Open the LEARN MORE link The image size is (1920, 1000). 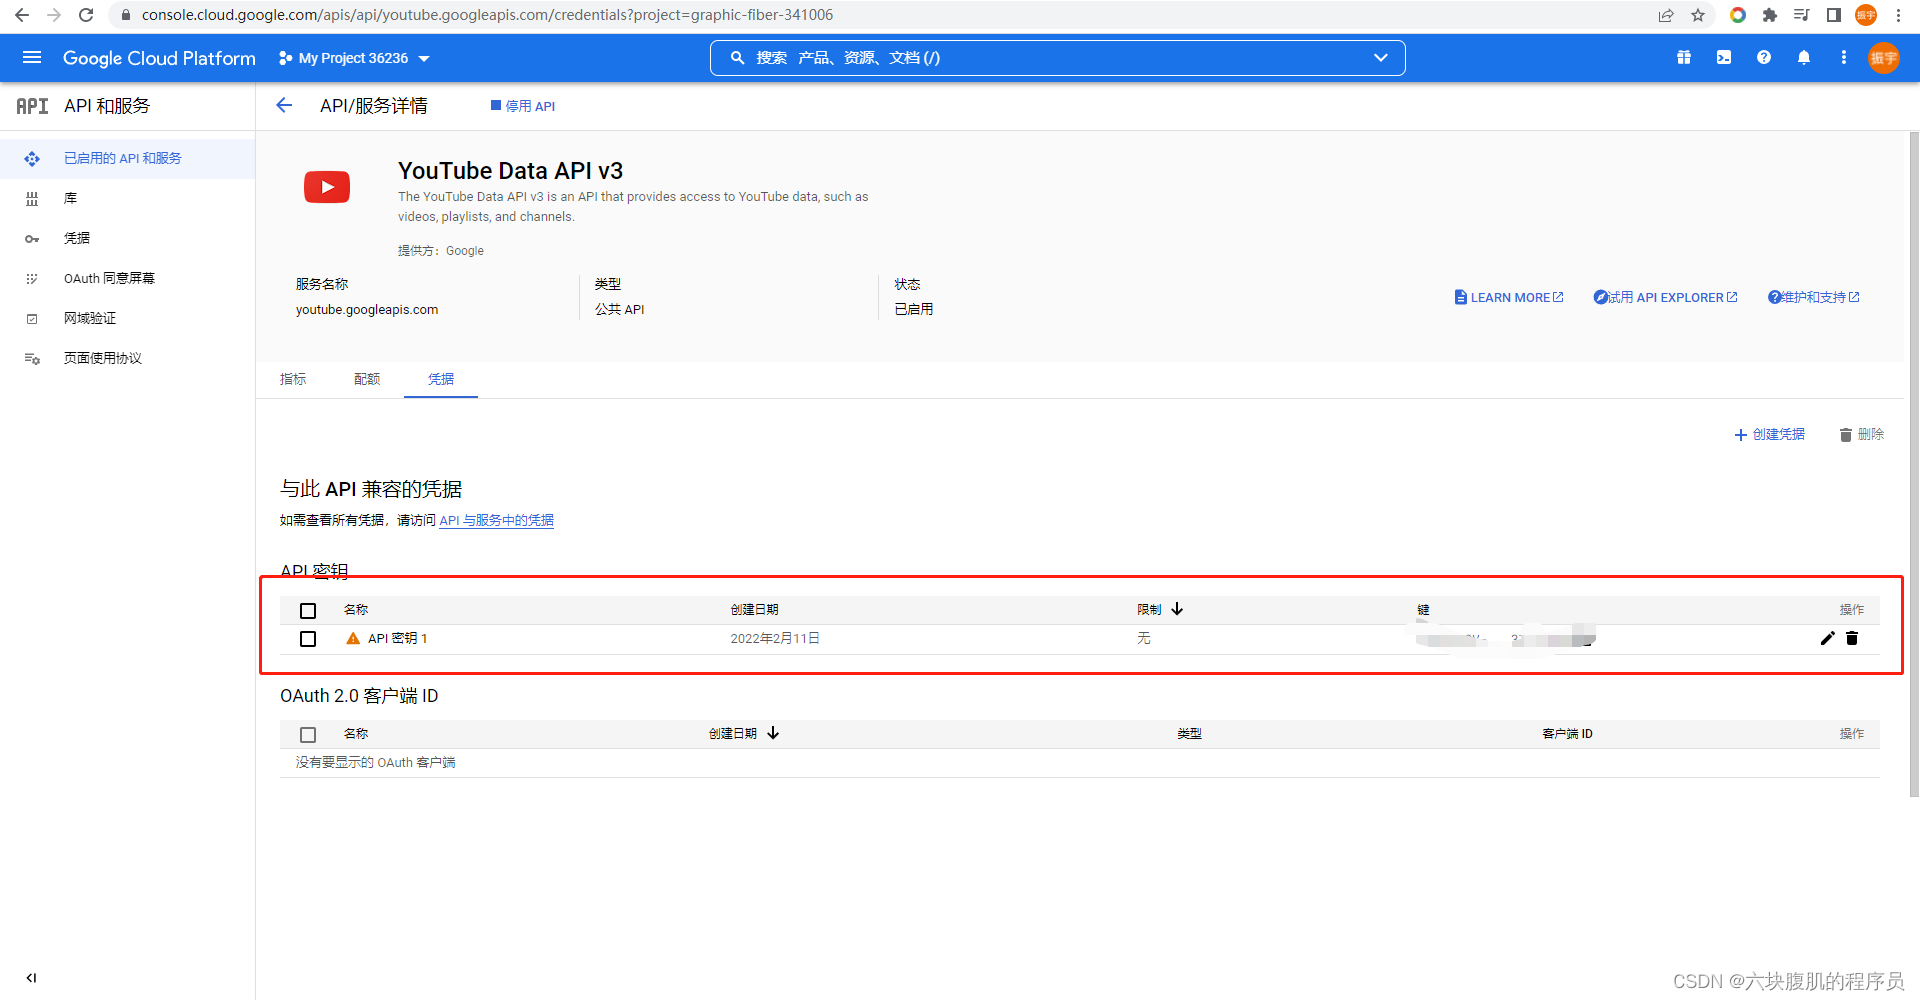[1509, 297]
